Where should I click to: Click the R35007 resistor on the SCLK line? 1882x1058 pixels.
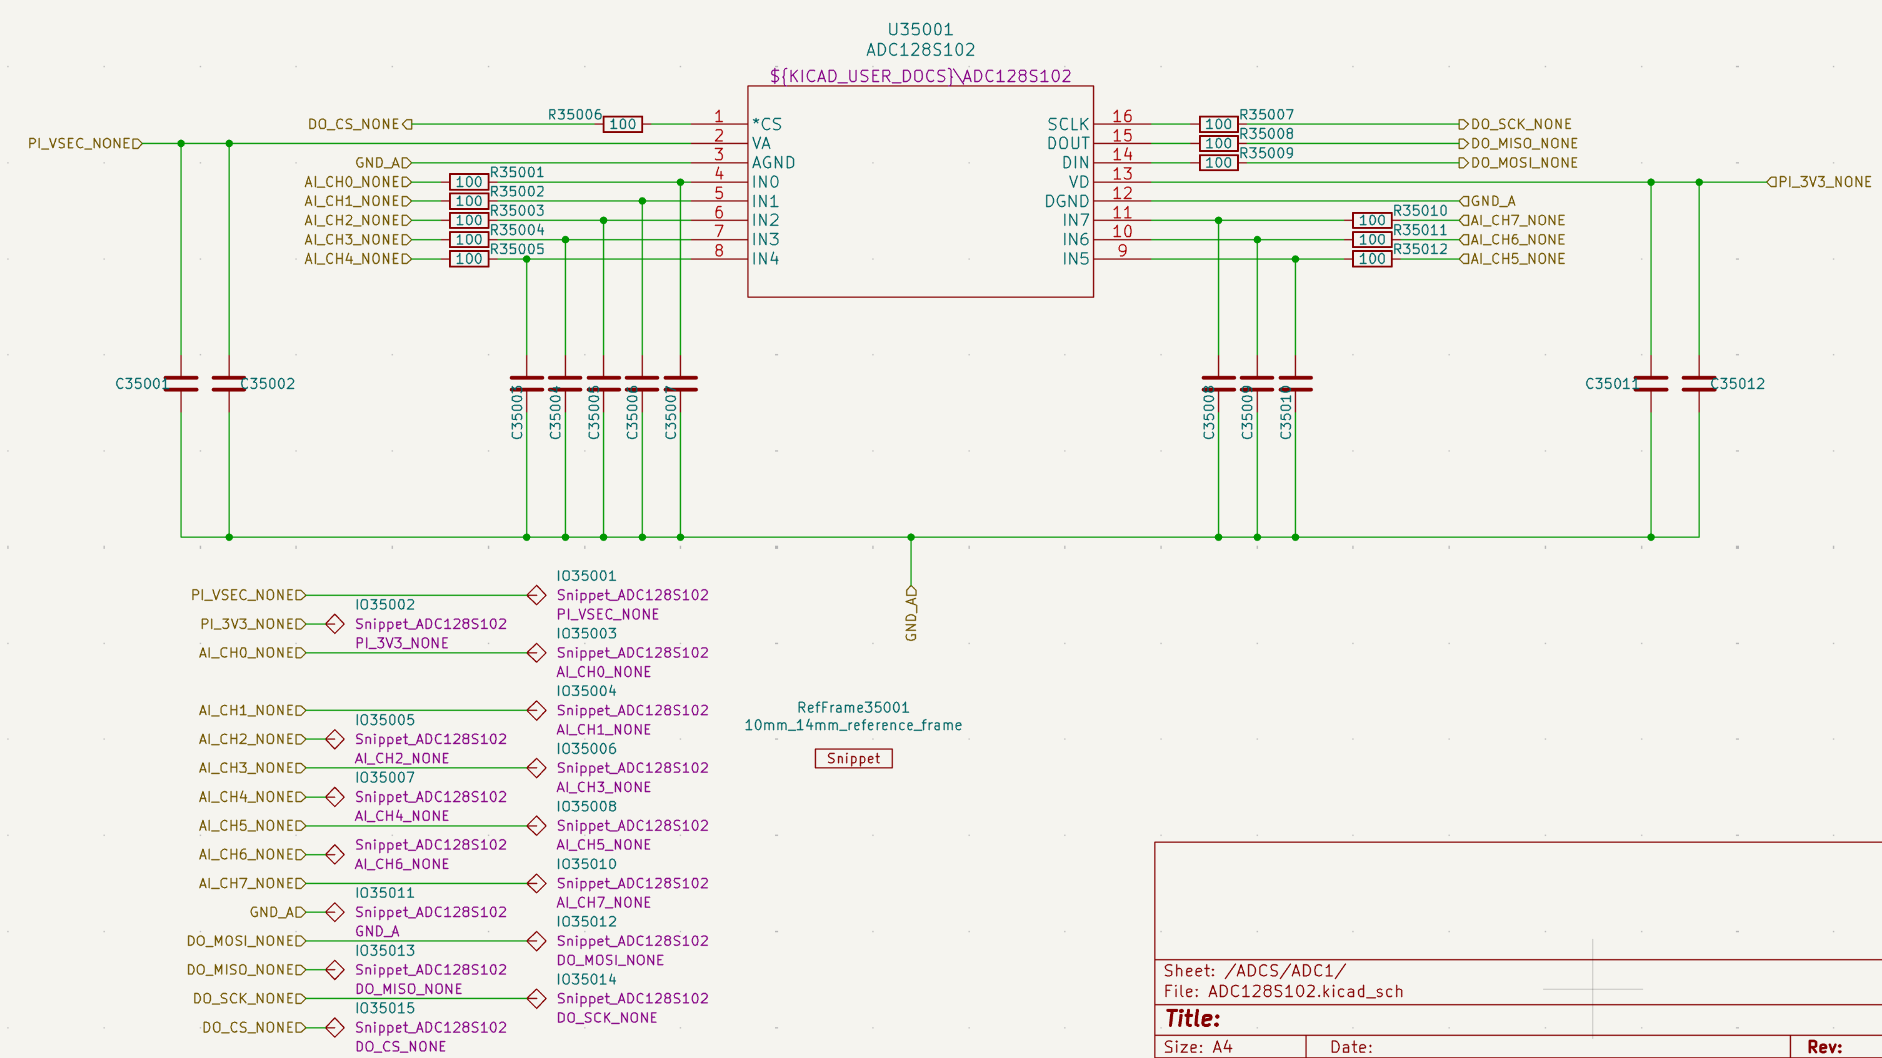1218,124
